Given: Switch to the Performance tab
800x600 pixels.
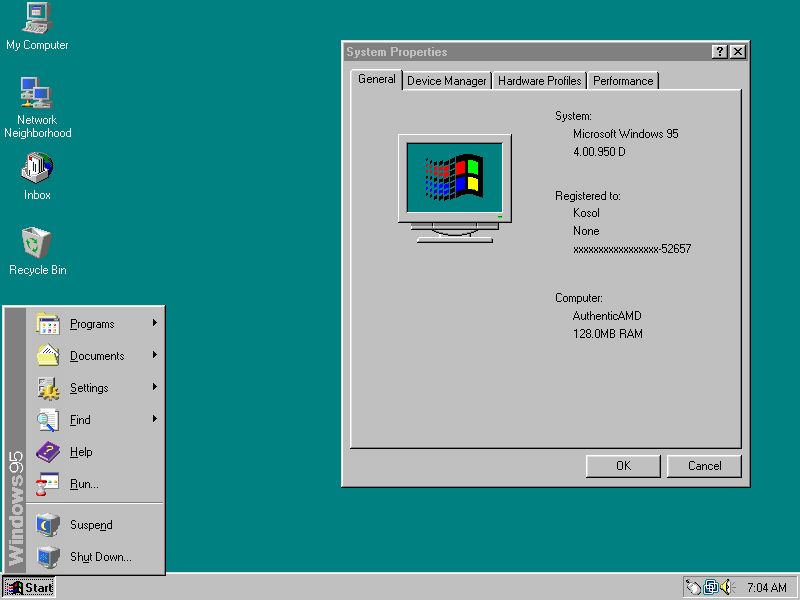Looking at the screenshot, I should pos(623,81).
